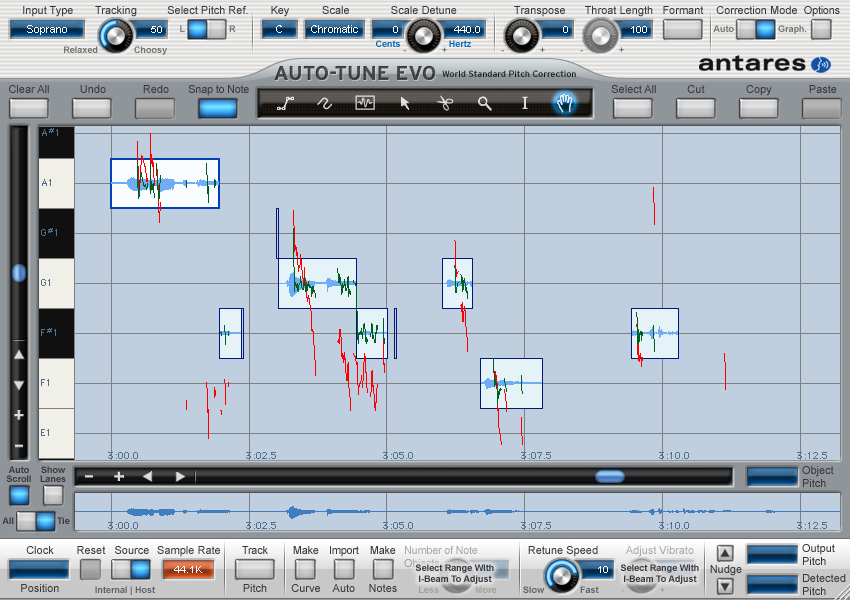
Task: Select the Hand scroll tool
Action: pyautogui.click(x=564, y=102)
